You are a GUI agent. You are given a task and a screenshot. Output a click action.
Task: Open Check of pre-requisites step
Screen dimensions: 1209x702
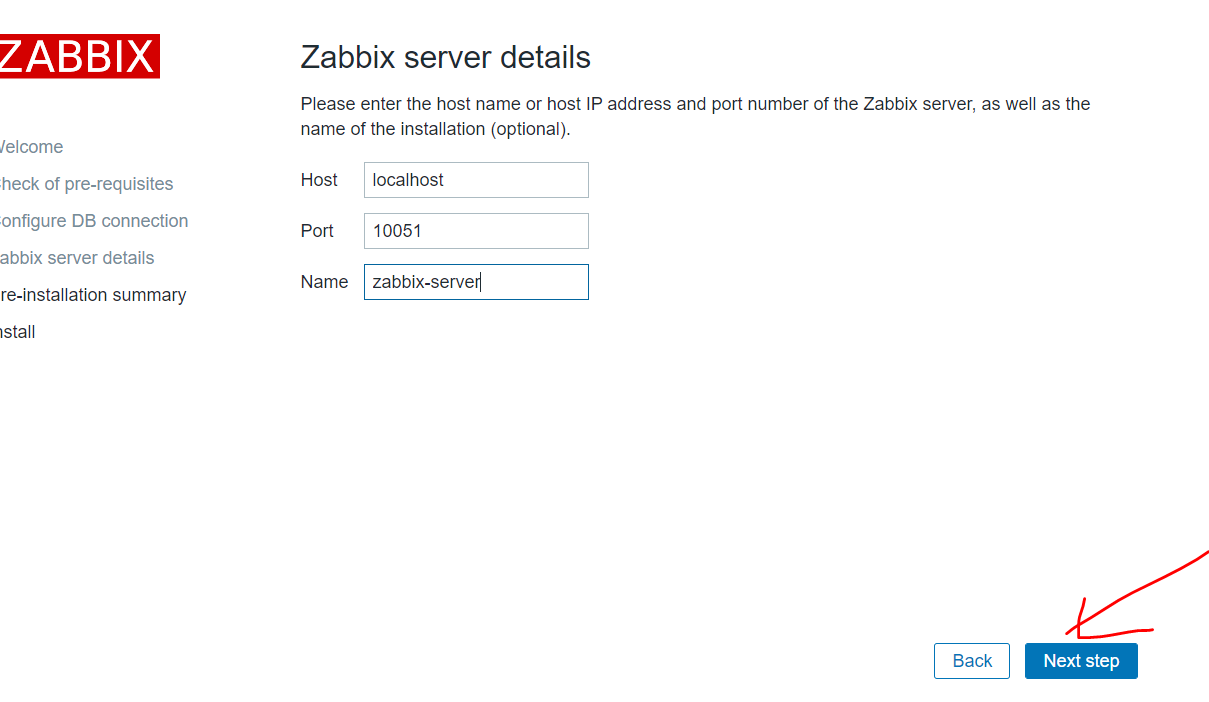(85, 184)
